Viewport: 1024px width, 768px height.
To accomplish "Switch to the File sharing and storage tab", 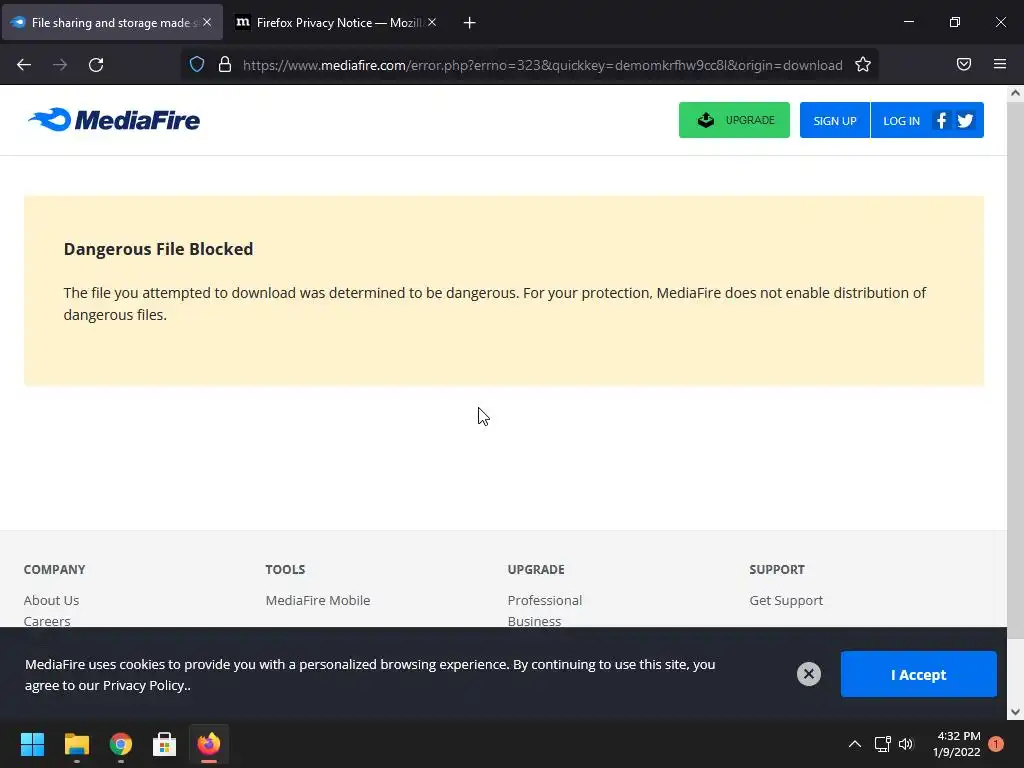I will coord(112,22).
